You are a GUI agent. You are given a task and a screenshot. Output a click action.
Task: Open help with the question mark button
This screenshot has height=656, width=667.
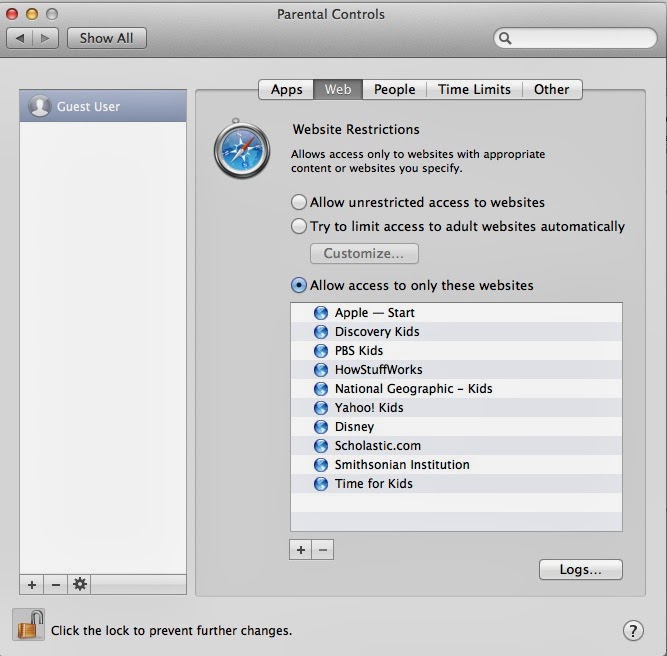[x=633, y=630]
